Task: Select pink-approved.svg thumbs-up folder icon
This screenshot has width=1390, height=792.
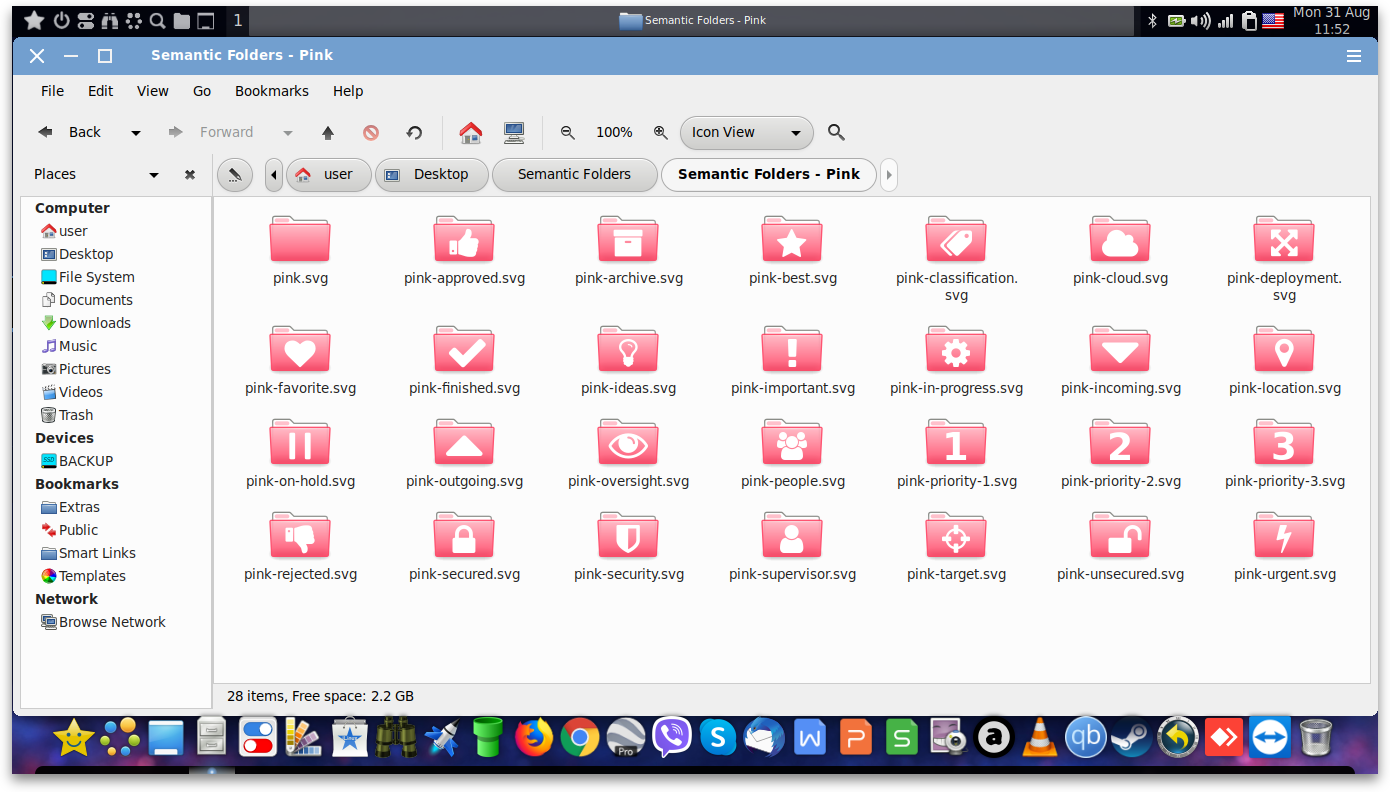Action: [x=464, y=240]
